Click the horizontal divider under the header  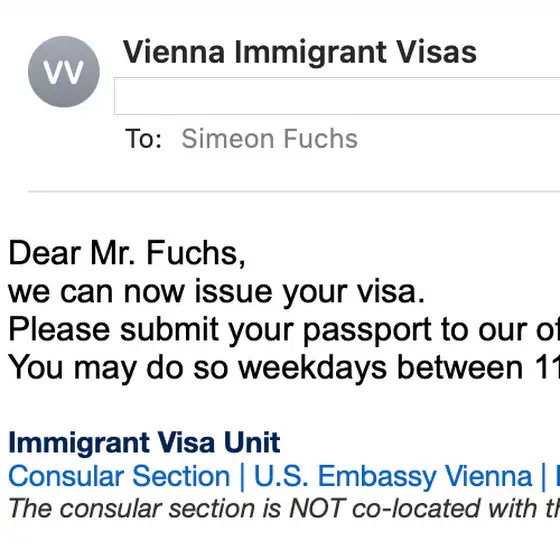point(294,192)
